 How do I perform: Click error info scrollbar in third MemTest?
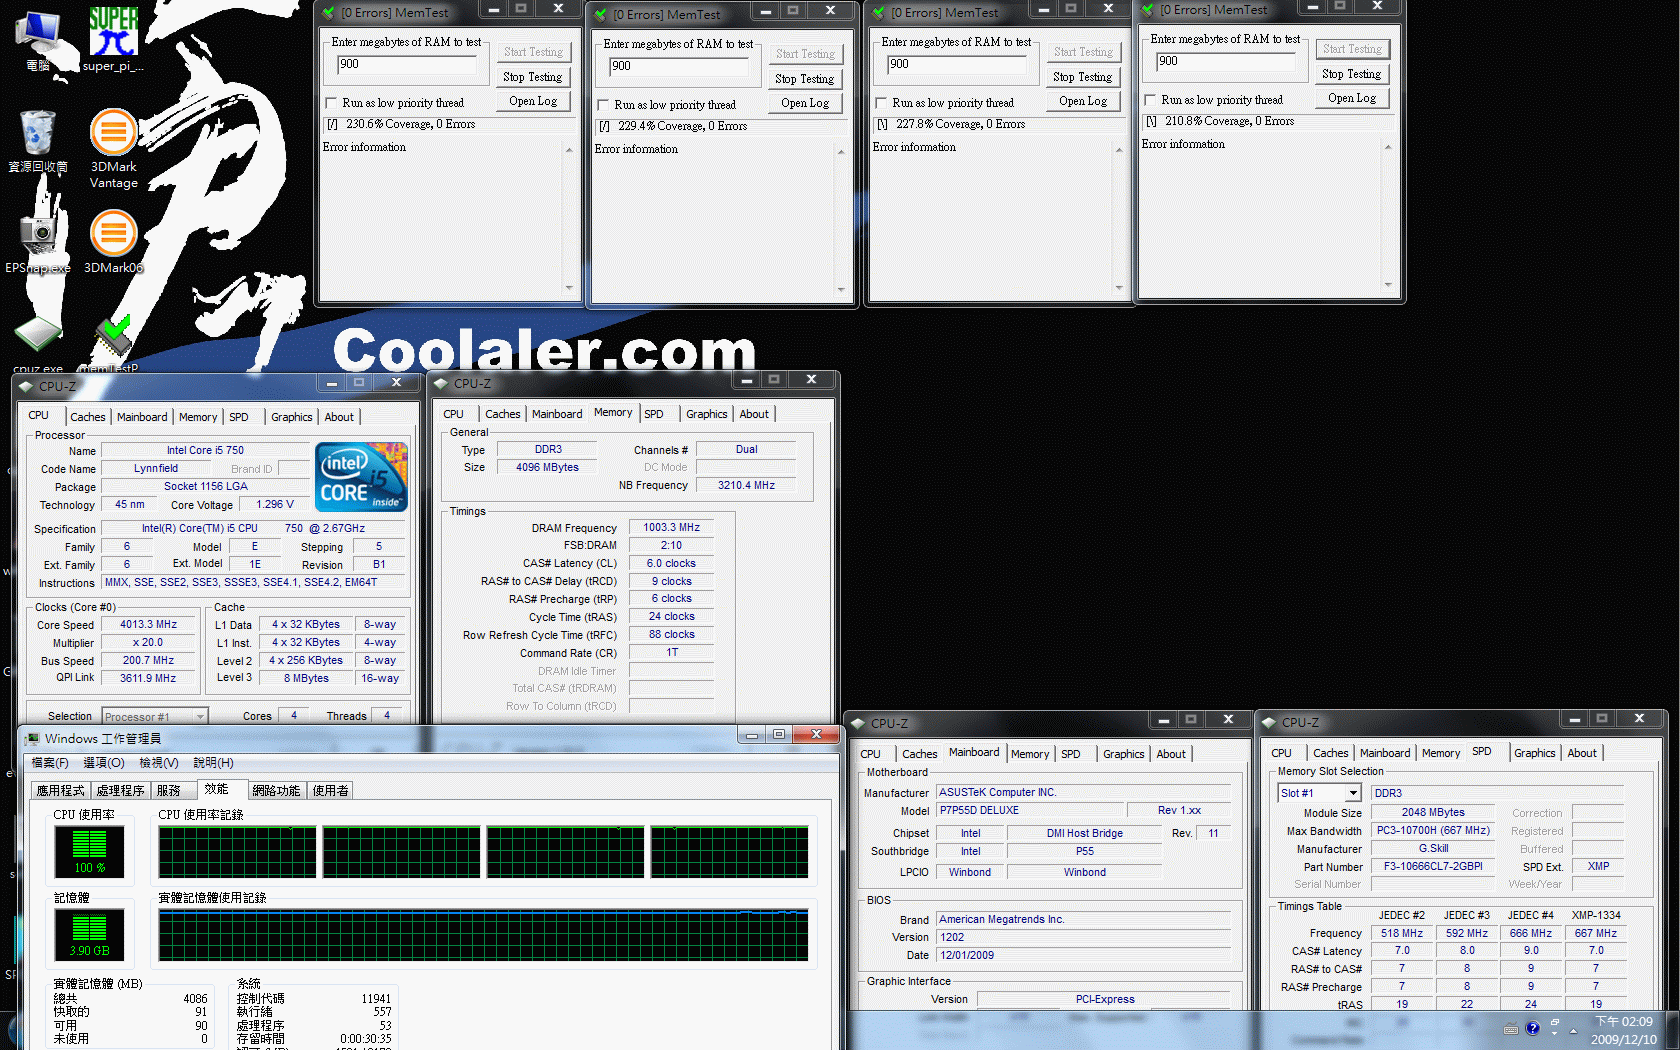point(1119,218)
